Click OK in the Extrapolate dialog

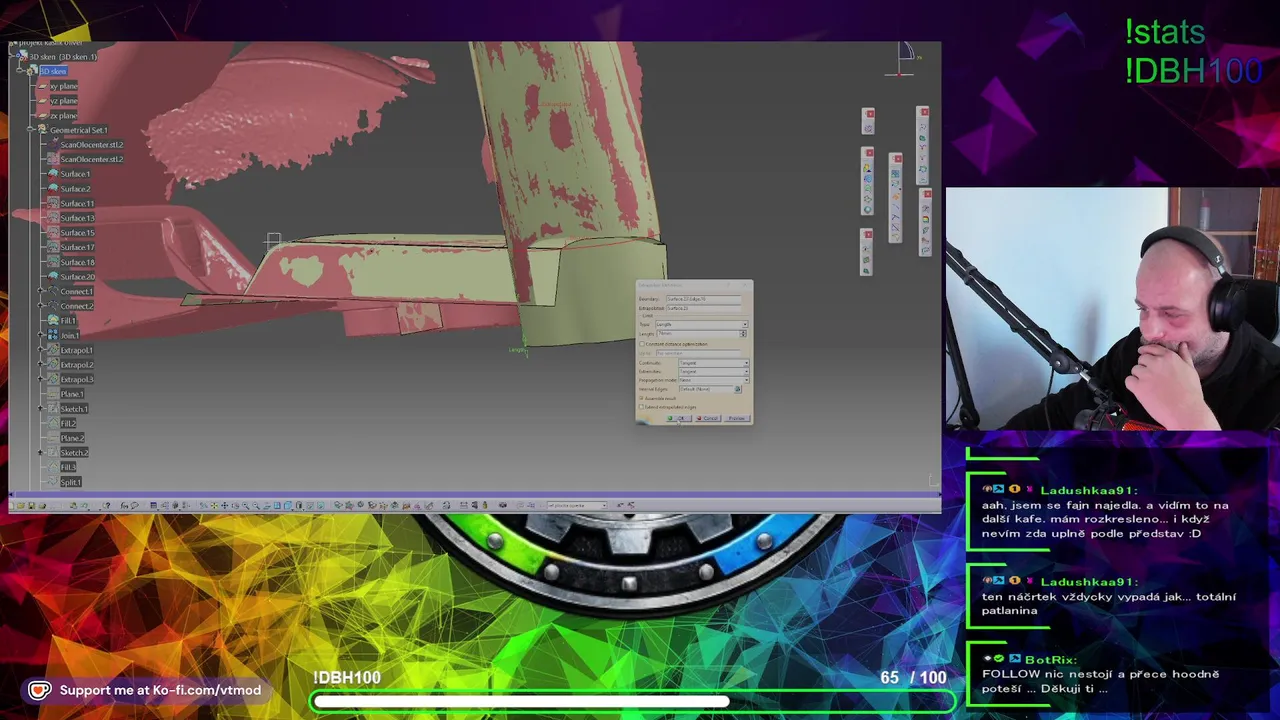click(x=679, y=418)
